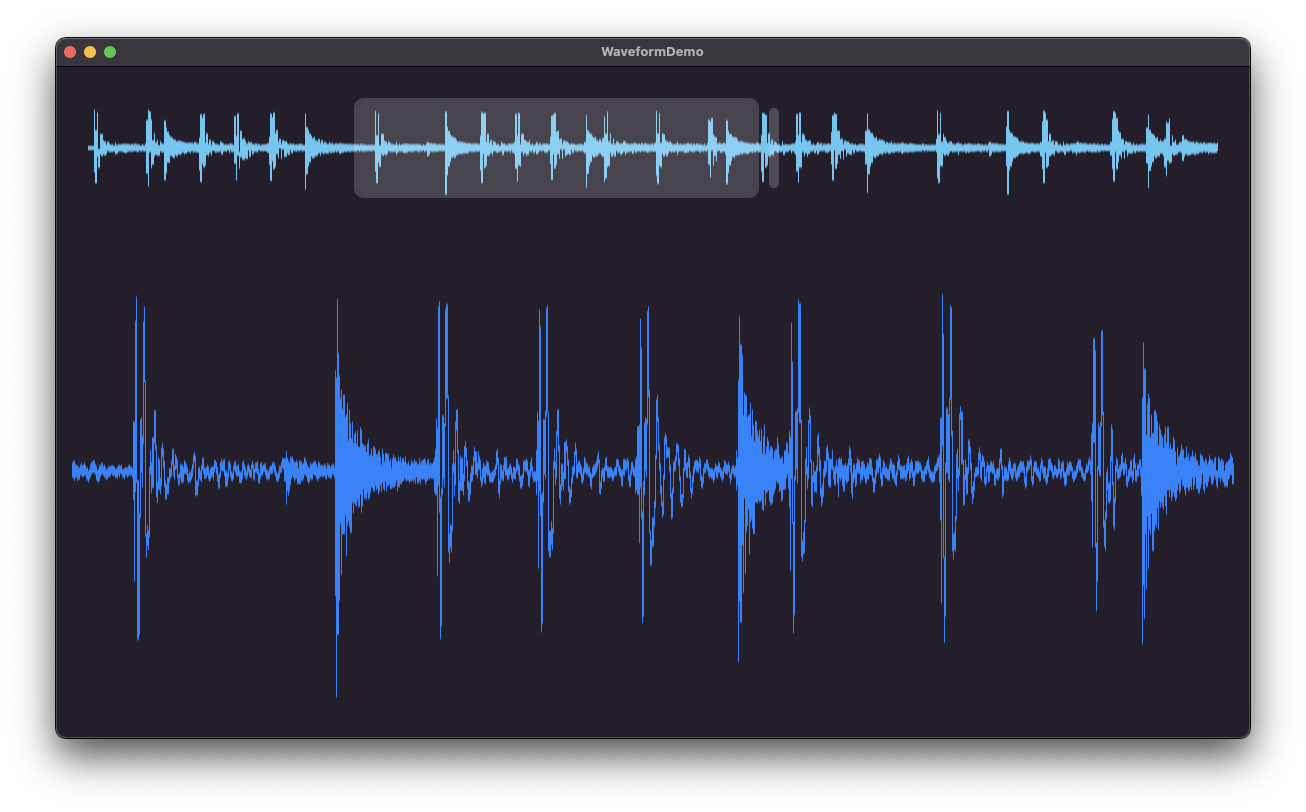Click the highlighted selection region in overview waveform

click(556, 148)
